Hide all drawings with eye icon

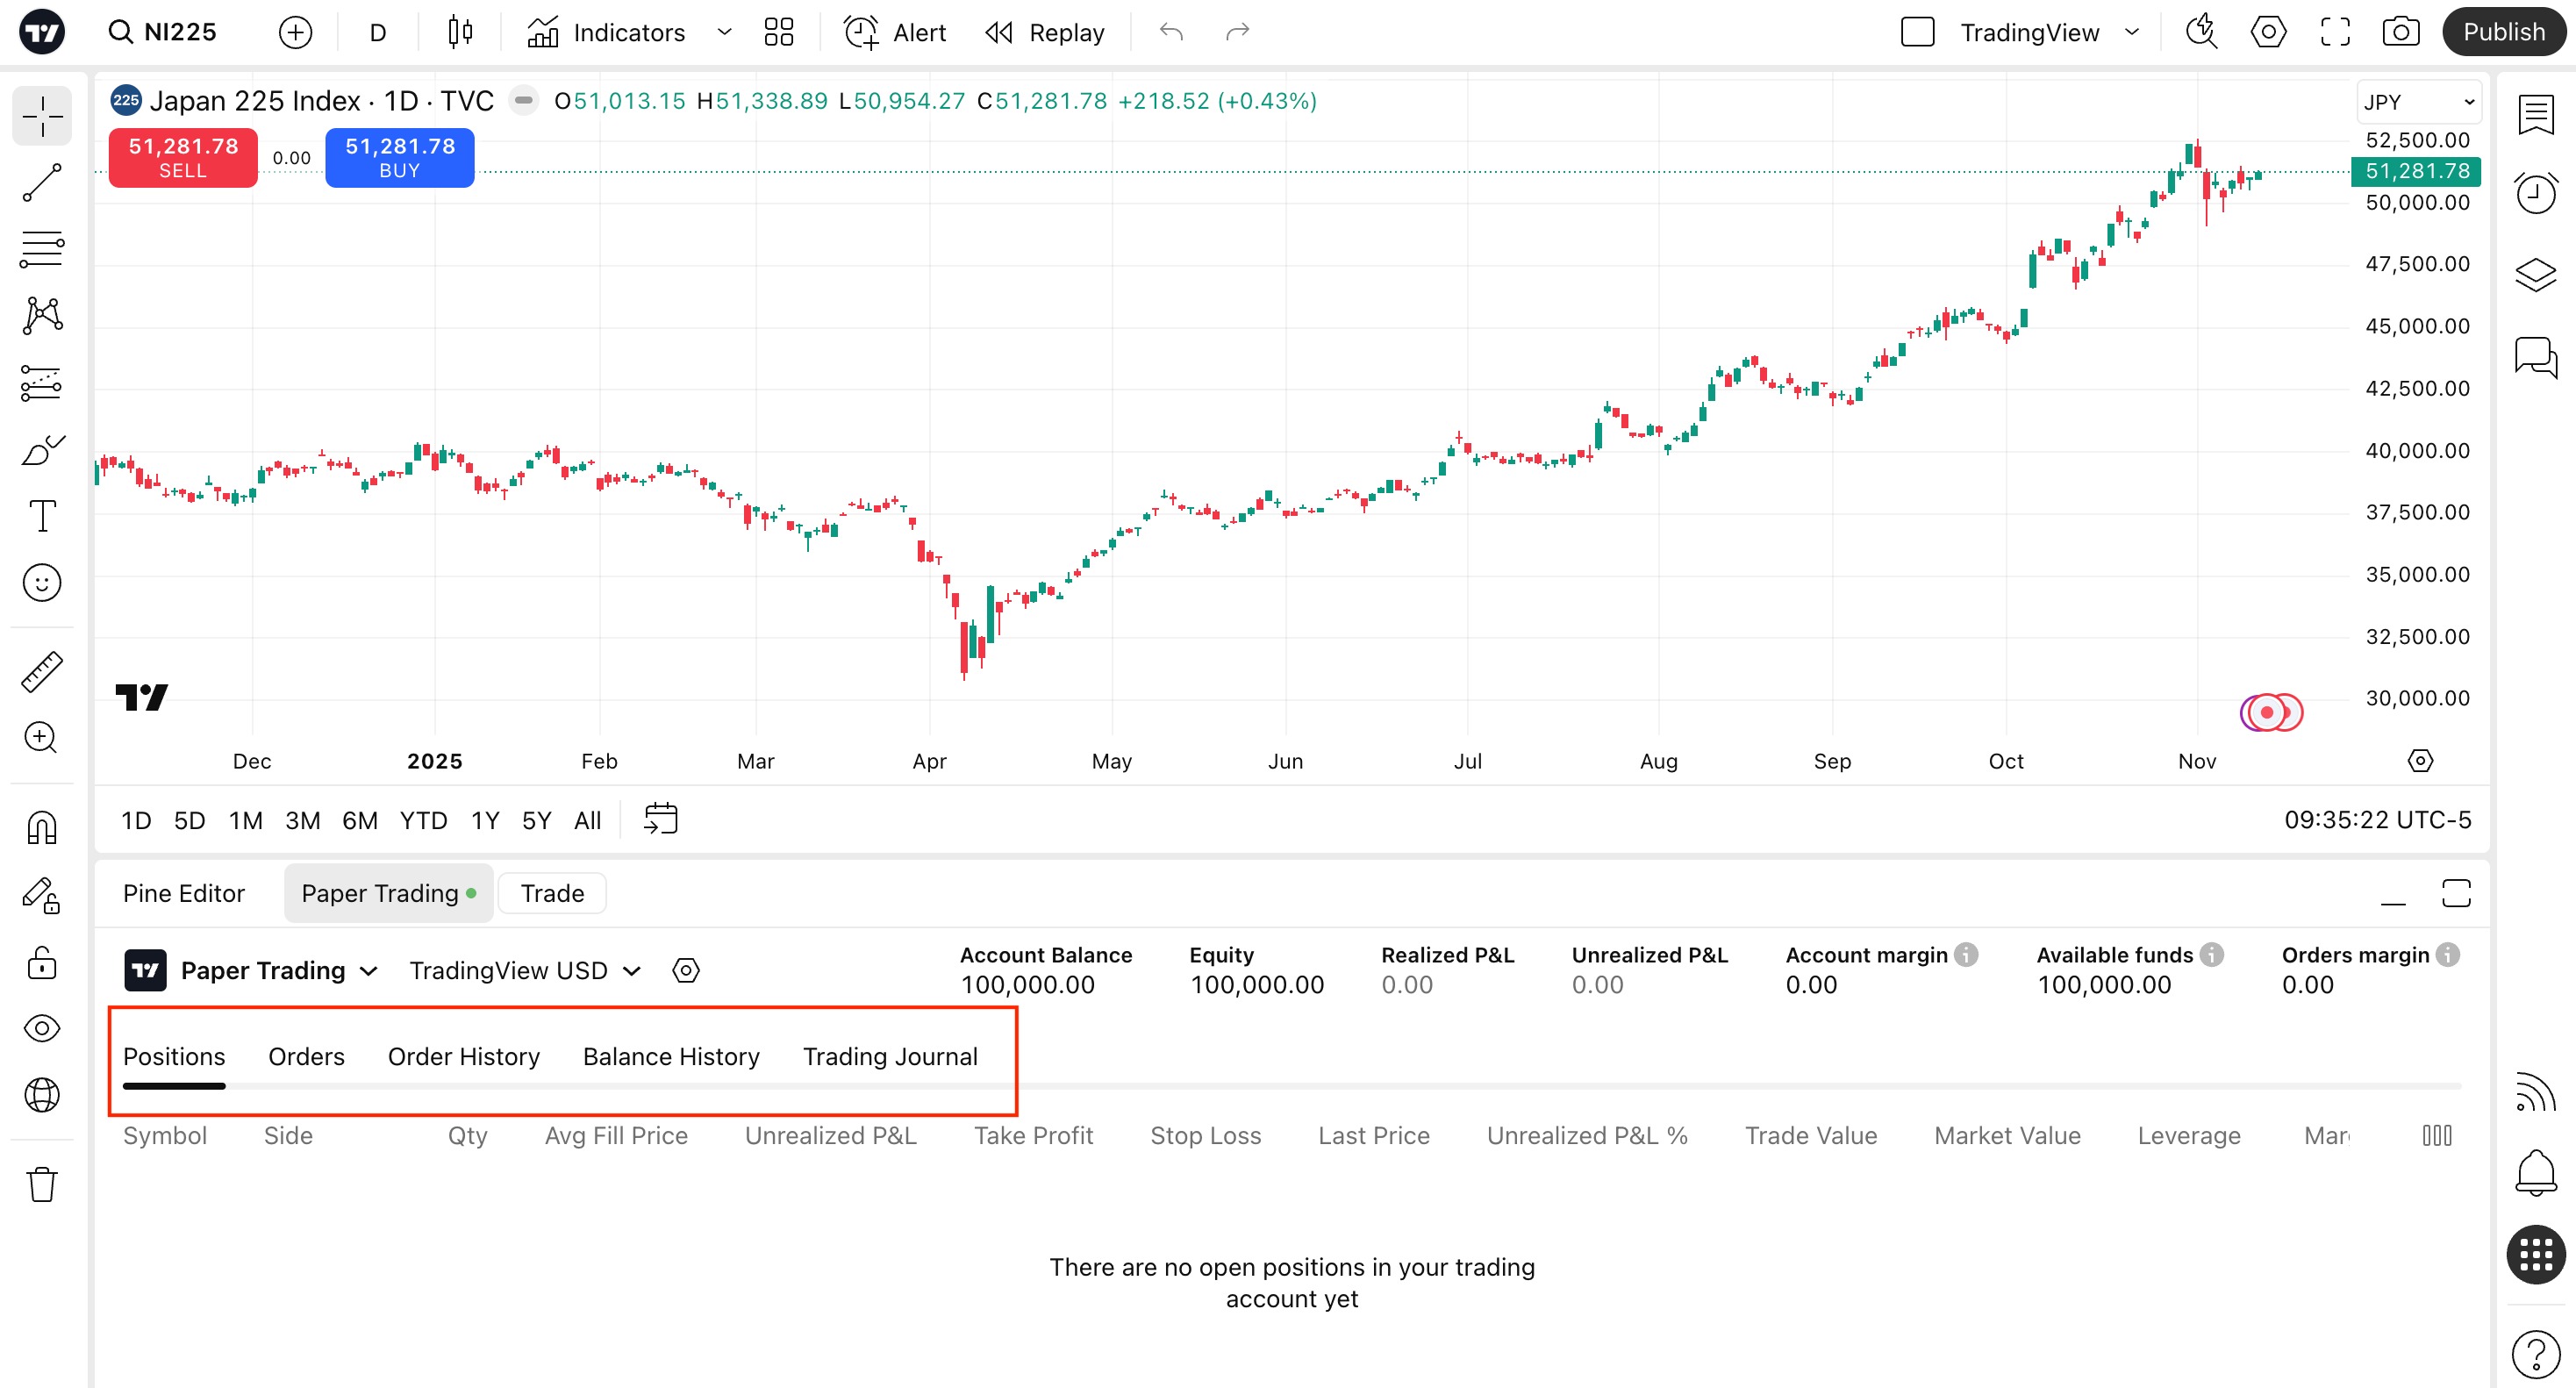pos(42,1029)
